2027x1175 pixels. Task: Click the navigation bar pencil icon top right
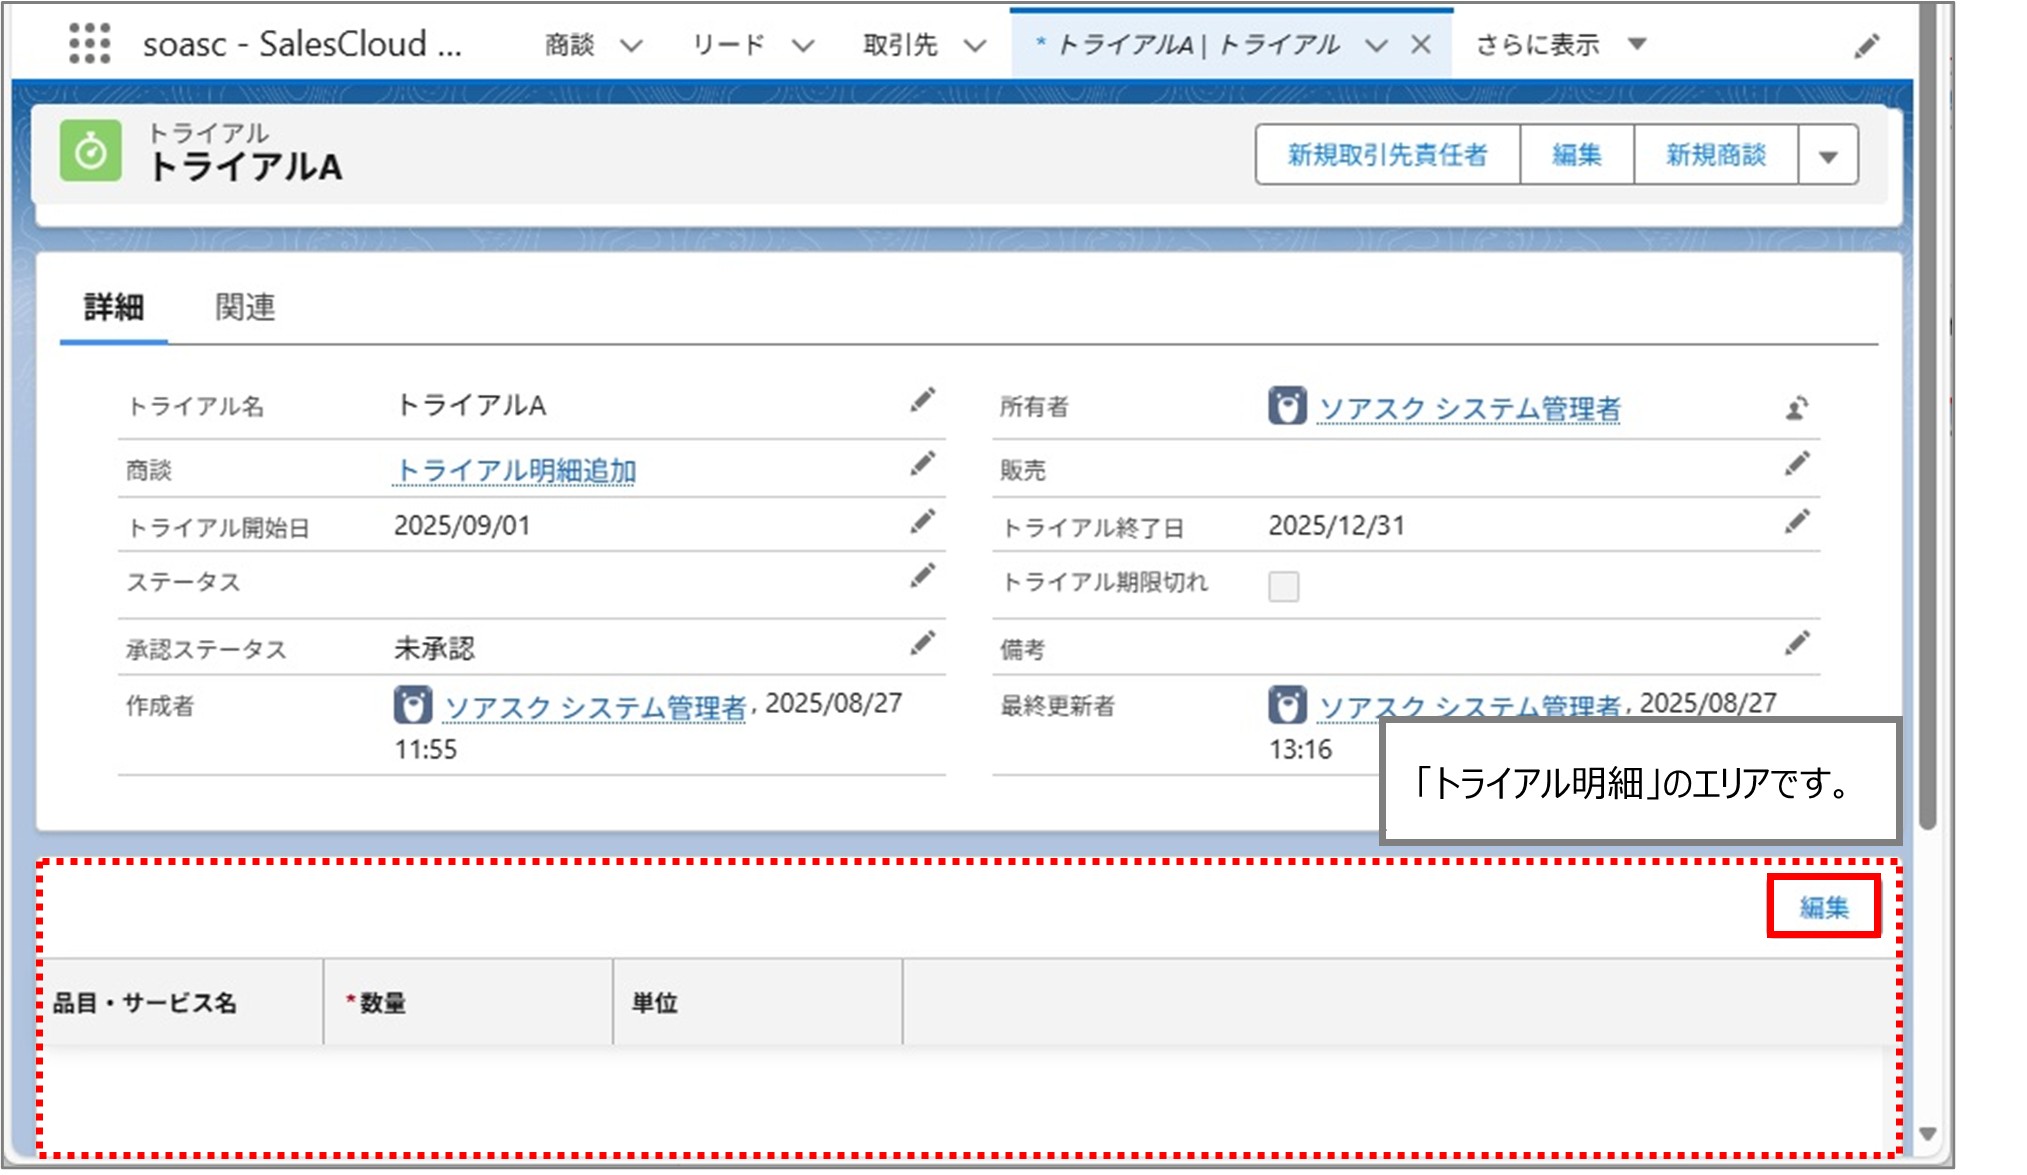pos(1866,44)
